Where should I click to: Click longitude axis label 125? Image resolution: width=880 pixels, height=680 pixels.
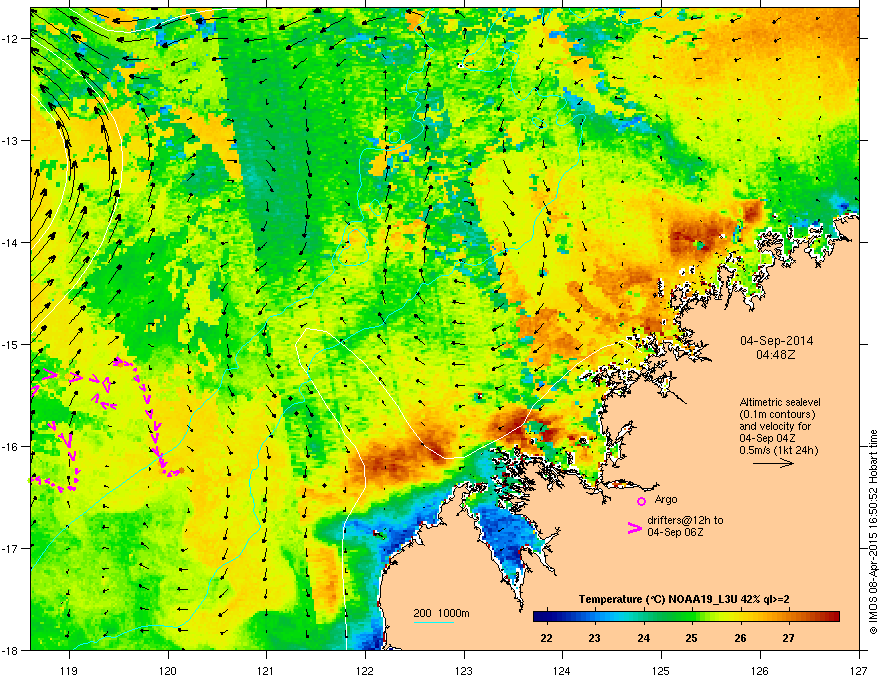point(661,670)
